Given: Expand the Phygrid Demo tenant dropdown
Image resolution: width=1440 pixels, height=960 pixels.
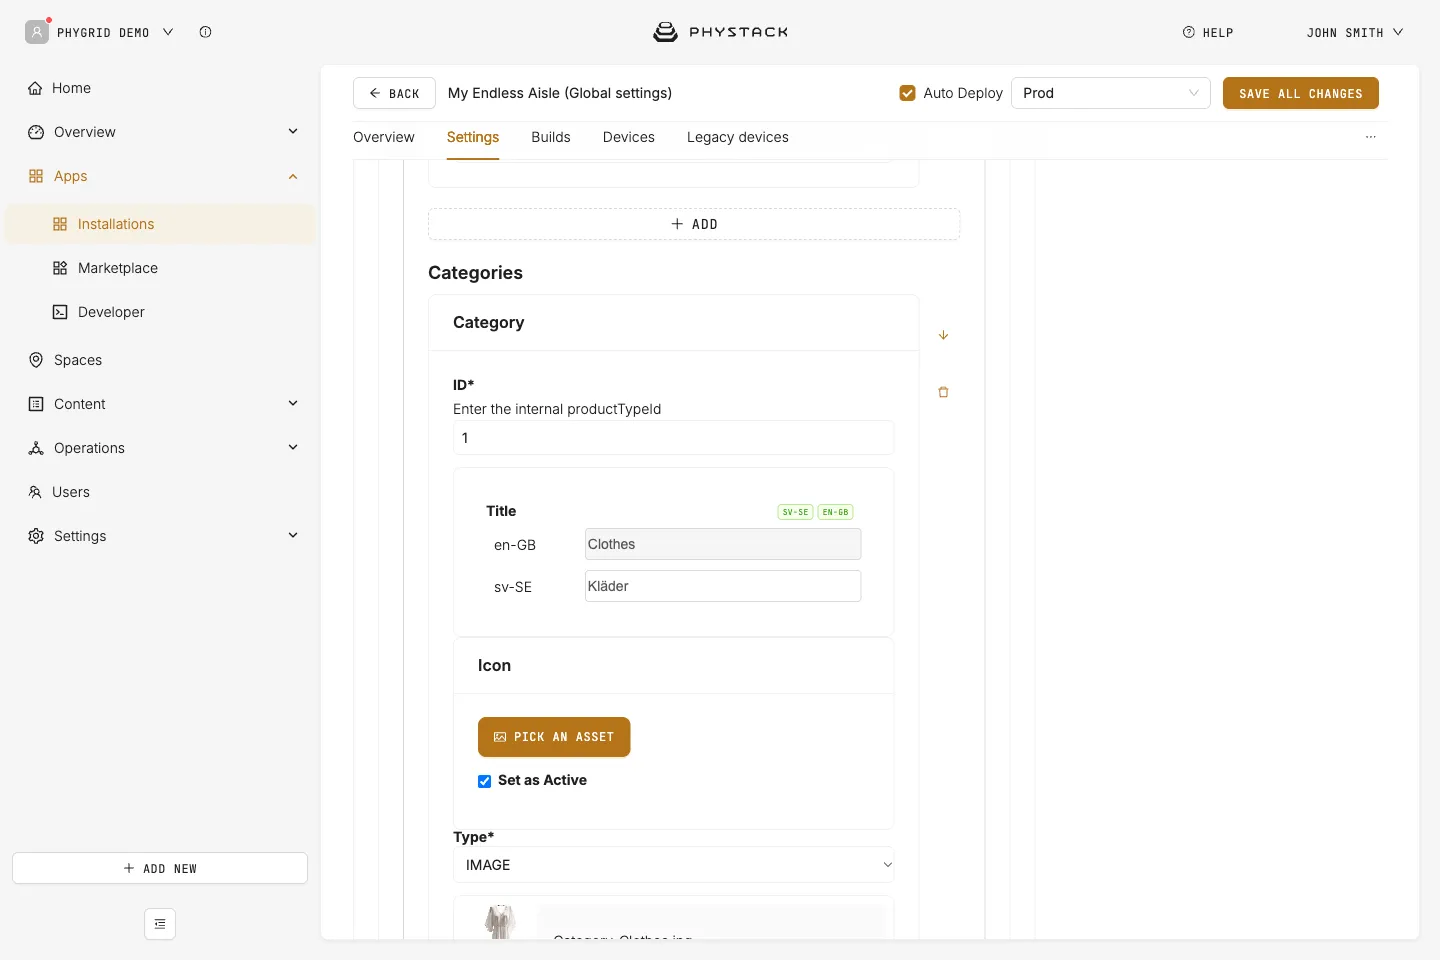Looking at the screenshot, I should tap(168, 32).
